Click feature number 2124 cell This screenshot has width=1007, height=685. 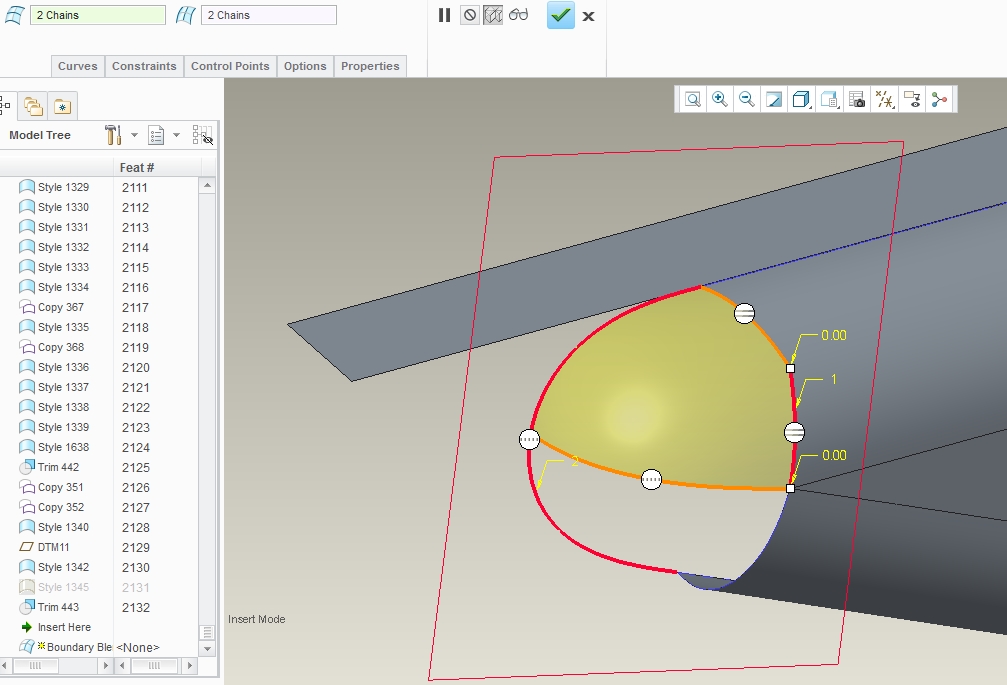(136, 447)
